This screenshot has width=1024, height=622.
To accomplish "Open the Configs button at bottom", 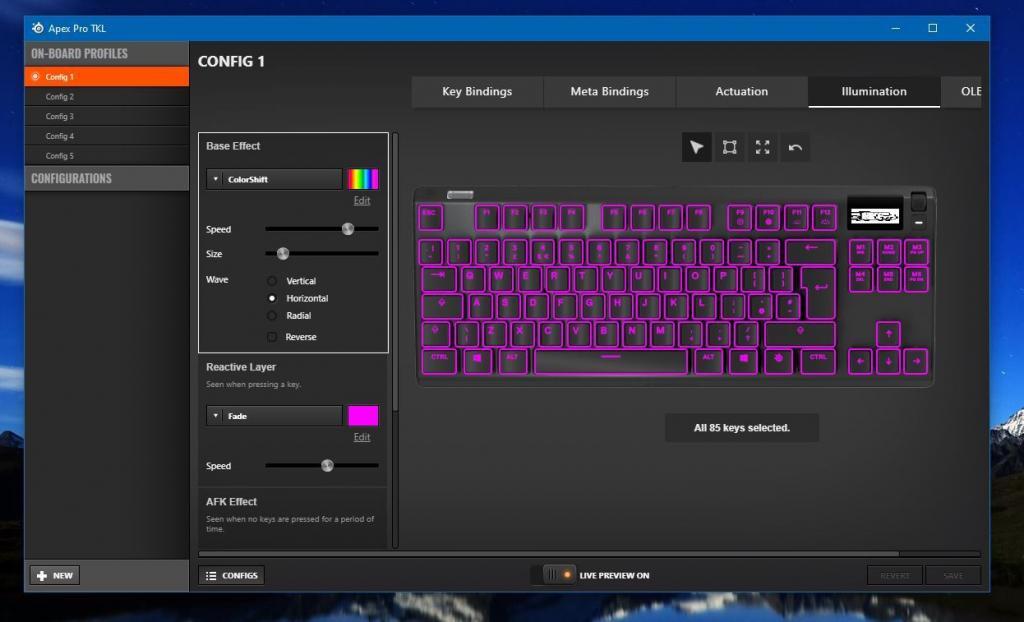I will tap(231, 575).
